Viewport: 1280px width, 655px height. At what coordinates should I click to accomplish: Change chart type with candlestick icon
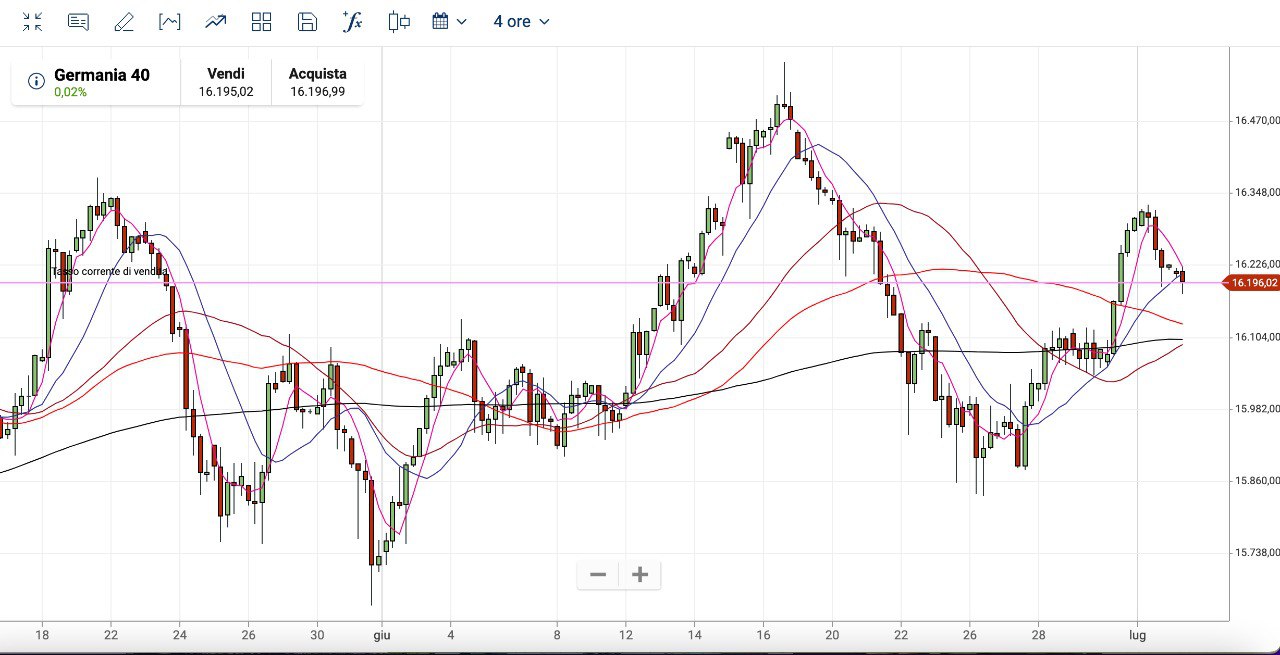click(399, 22)
